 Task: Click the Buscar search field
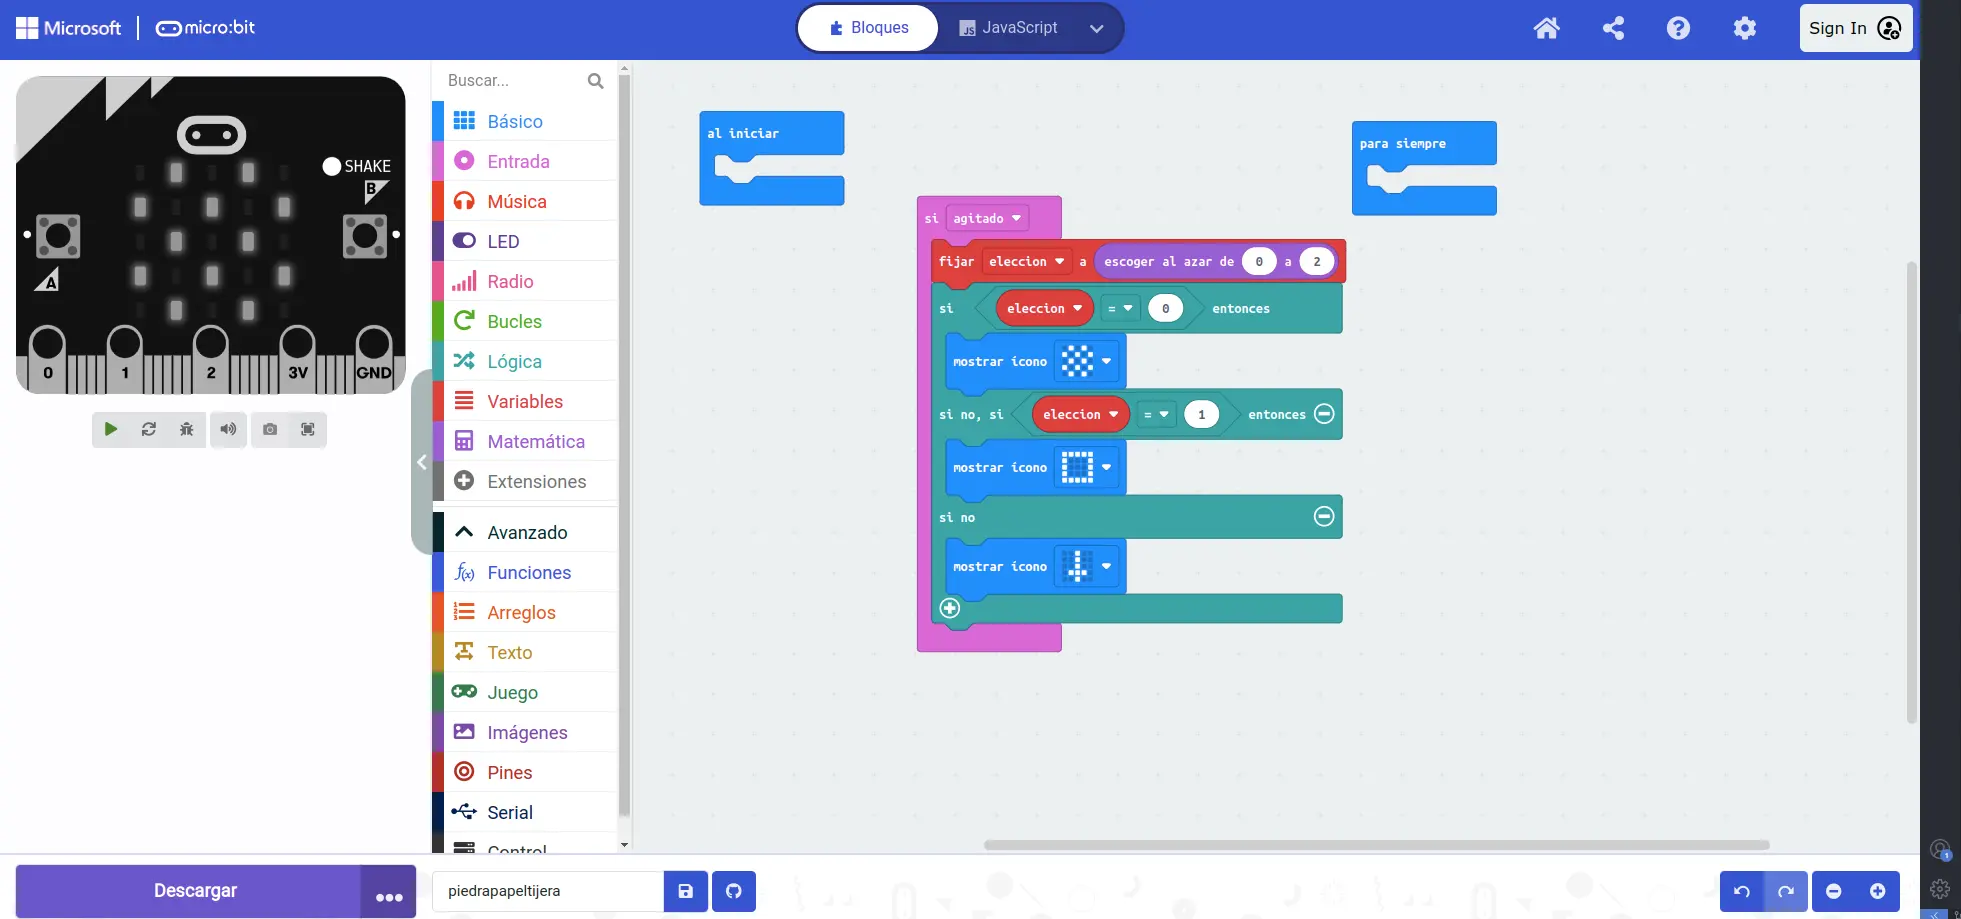pos(514,81)
